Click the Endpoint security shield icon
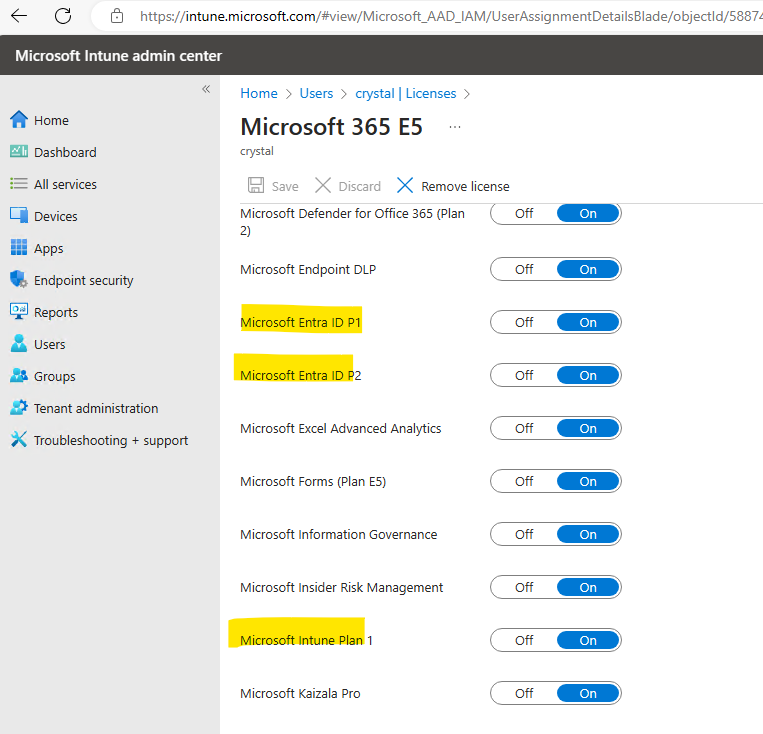Image resolution: width=763 pixels, height=734 pixels. click(x=19, y=279)
